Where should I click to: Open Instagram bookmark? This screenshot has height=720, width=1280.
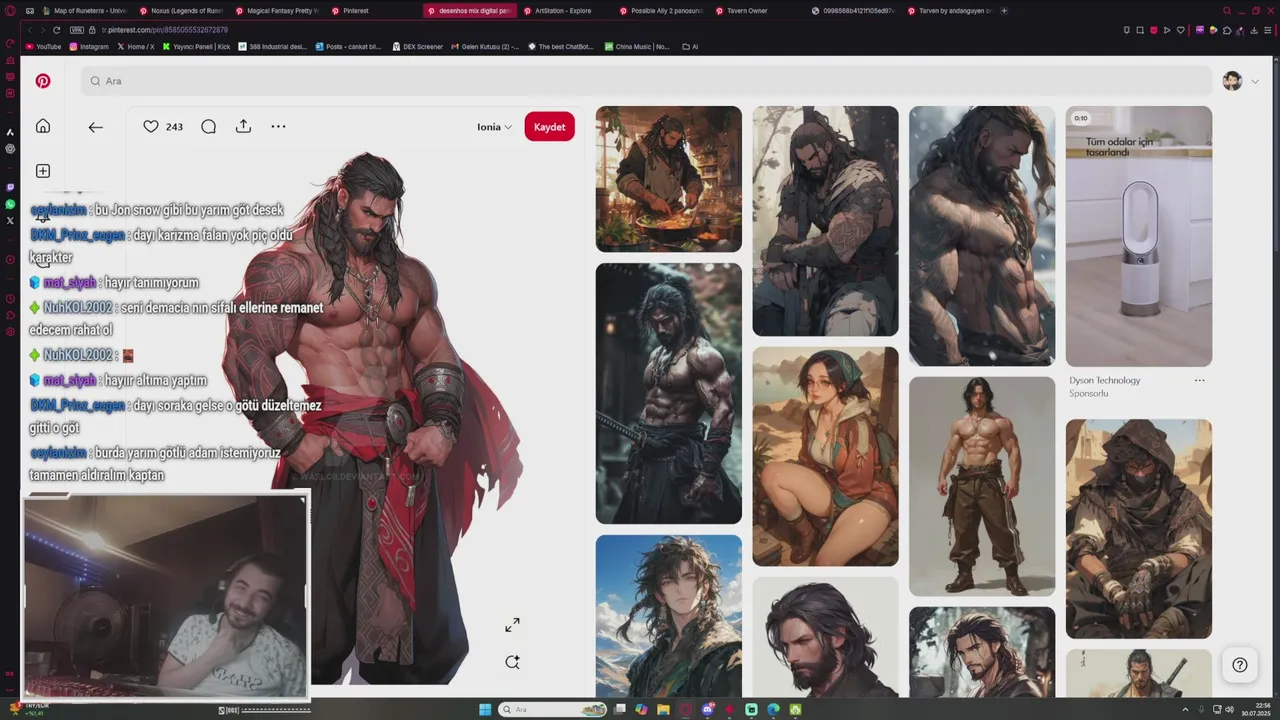pos(89,47)
